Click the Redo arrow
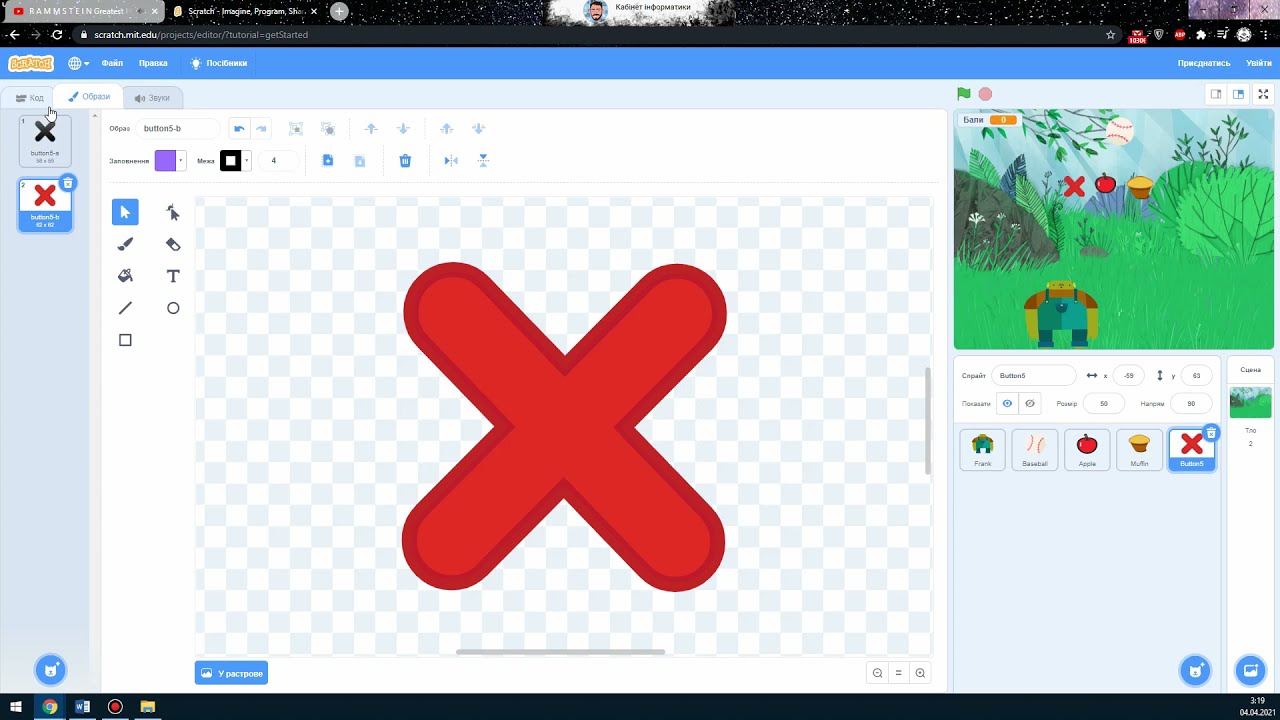 point(261,129)
